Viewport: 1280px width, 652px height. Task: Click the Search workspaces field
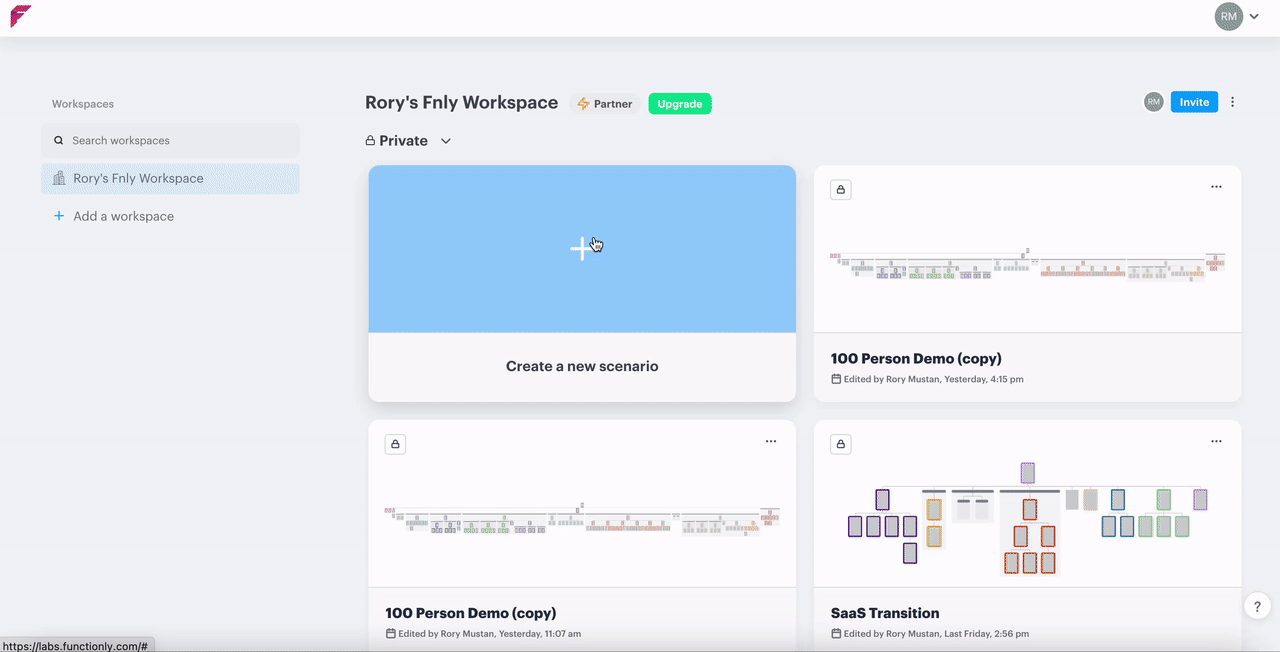point(170,141)
